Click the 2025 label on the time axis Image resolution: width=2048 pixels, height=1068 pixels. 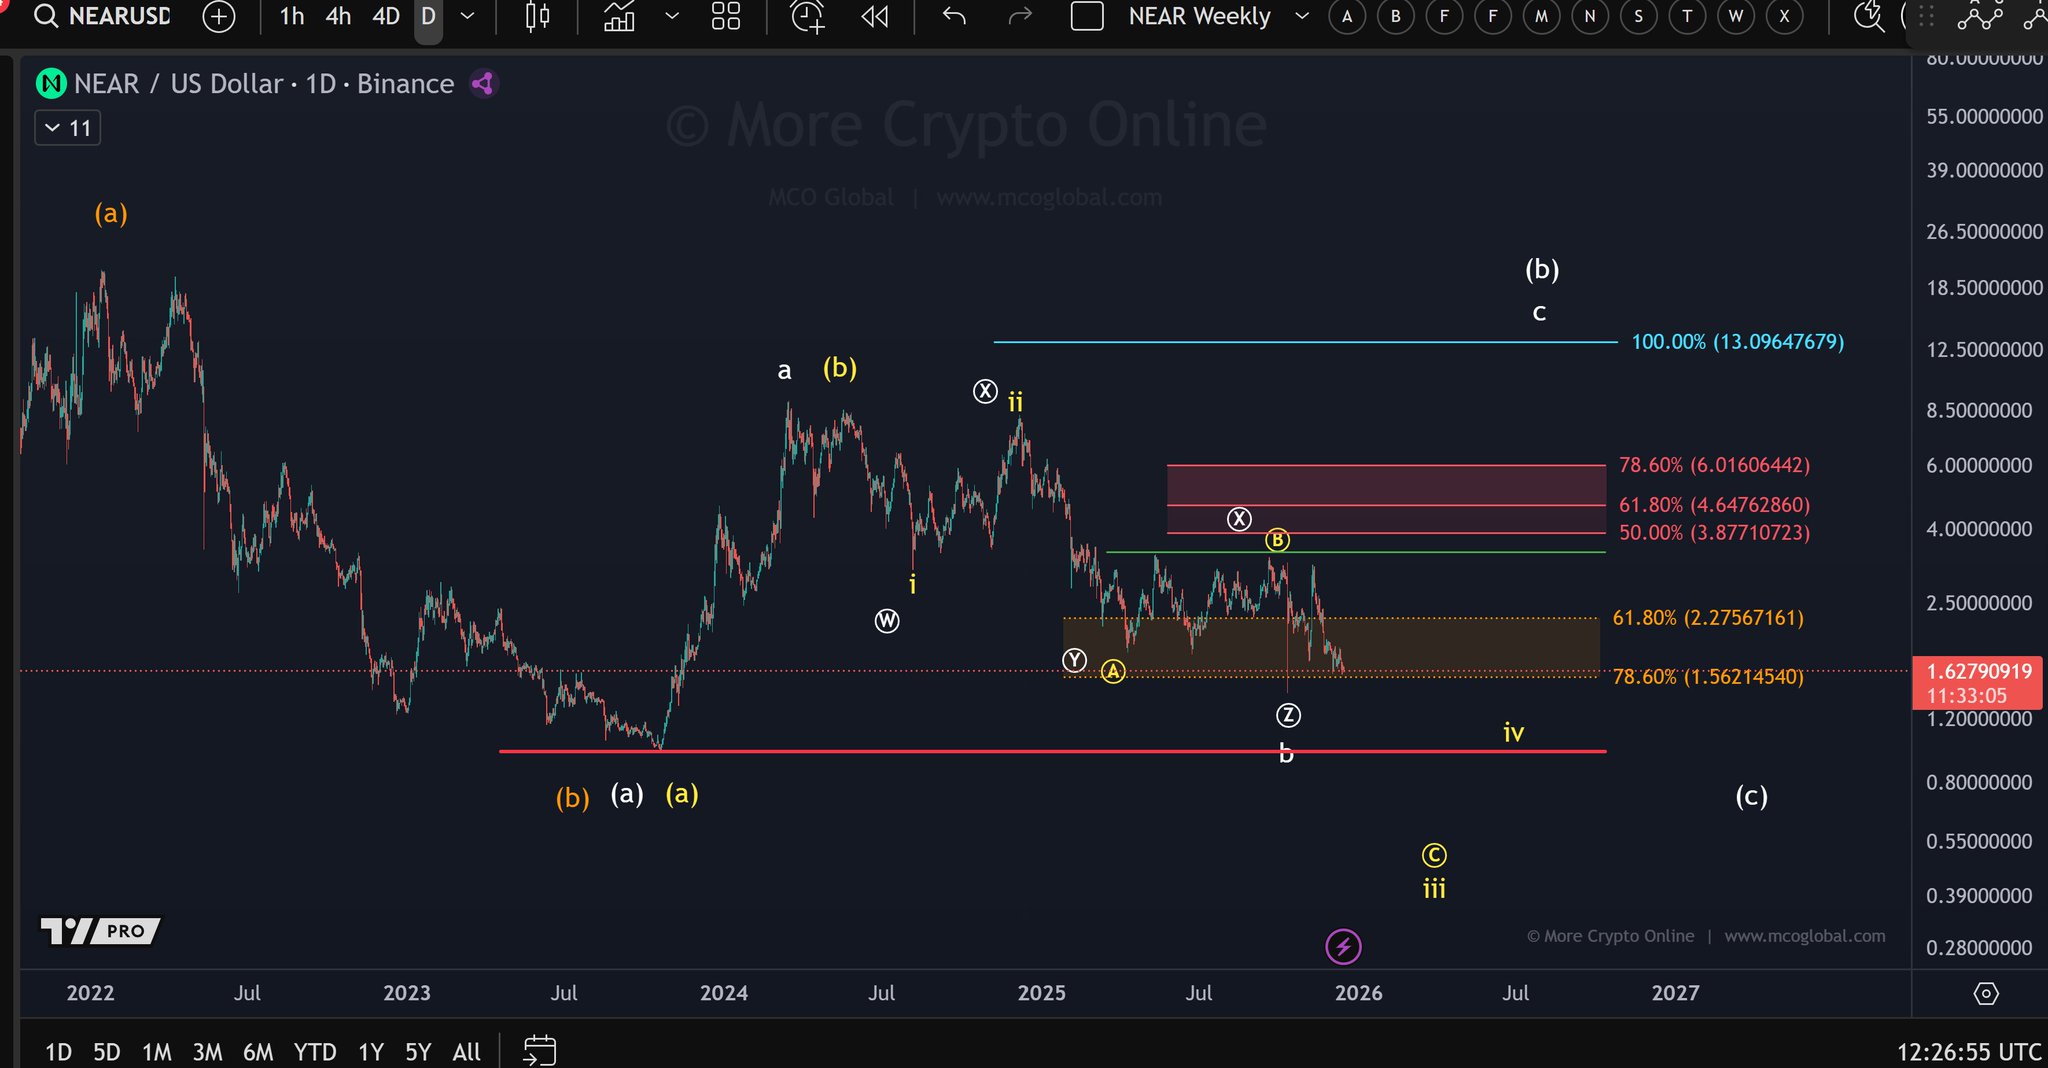point(1041,993)
